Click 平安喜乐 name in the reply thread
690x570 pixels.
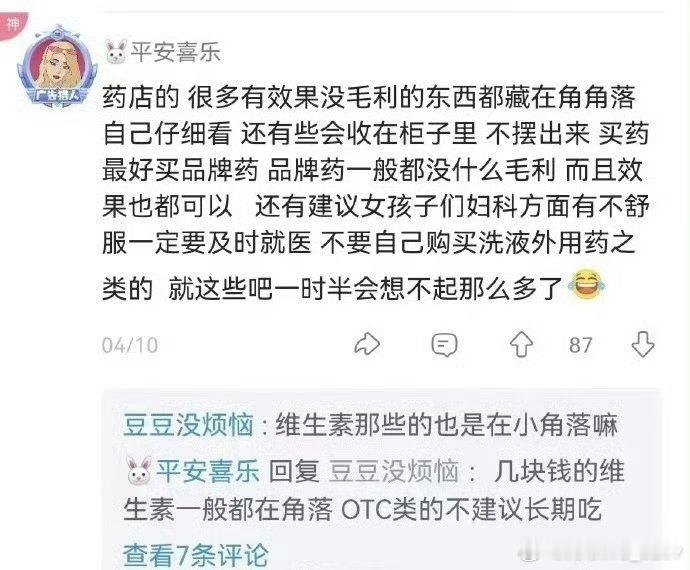click(208, 471)
